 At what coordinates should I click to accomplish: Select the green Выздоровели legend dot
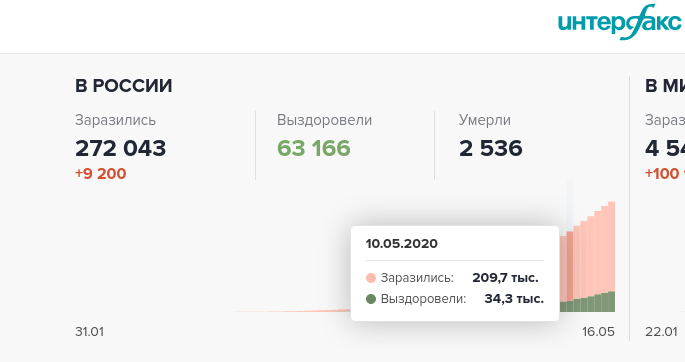tap(371, 299)
